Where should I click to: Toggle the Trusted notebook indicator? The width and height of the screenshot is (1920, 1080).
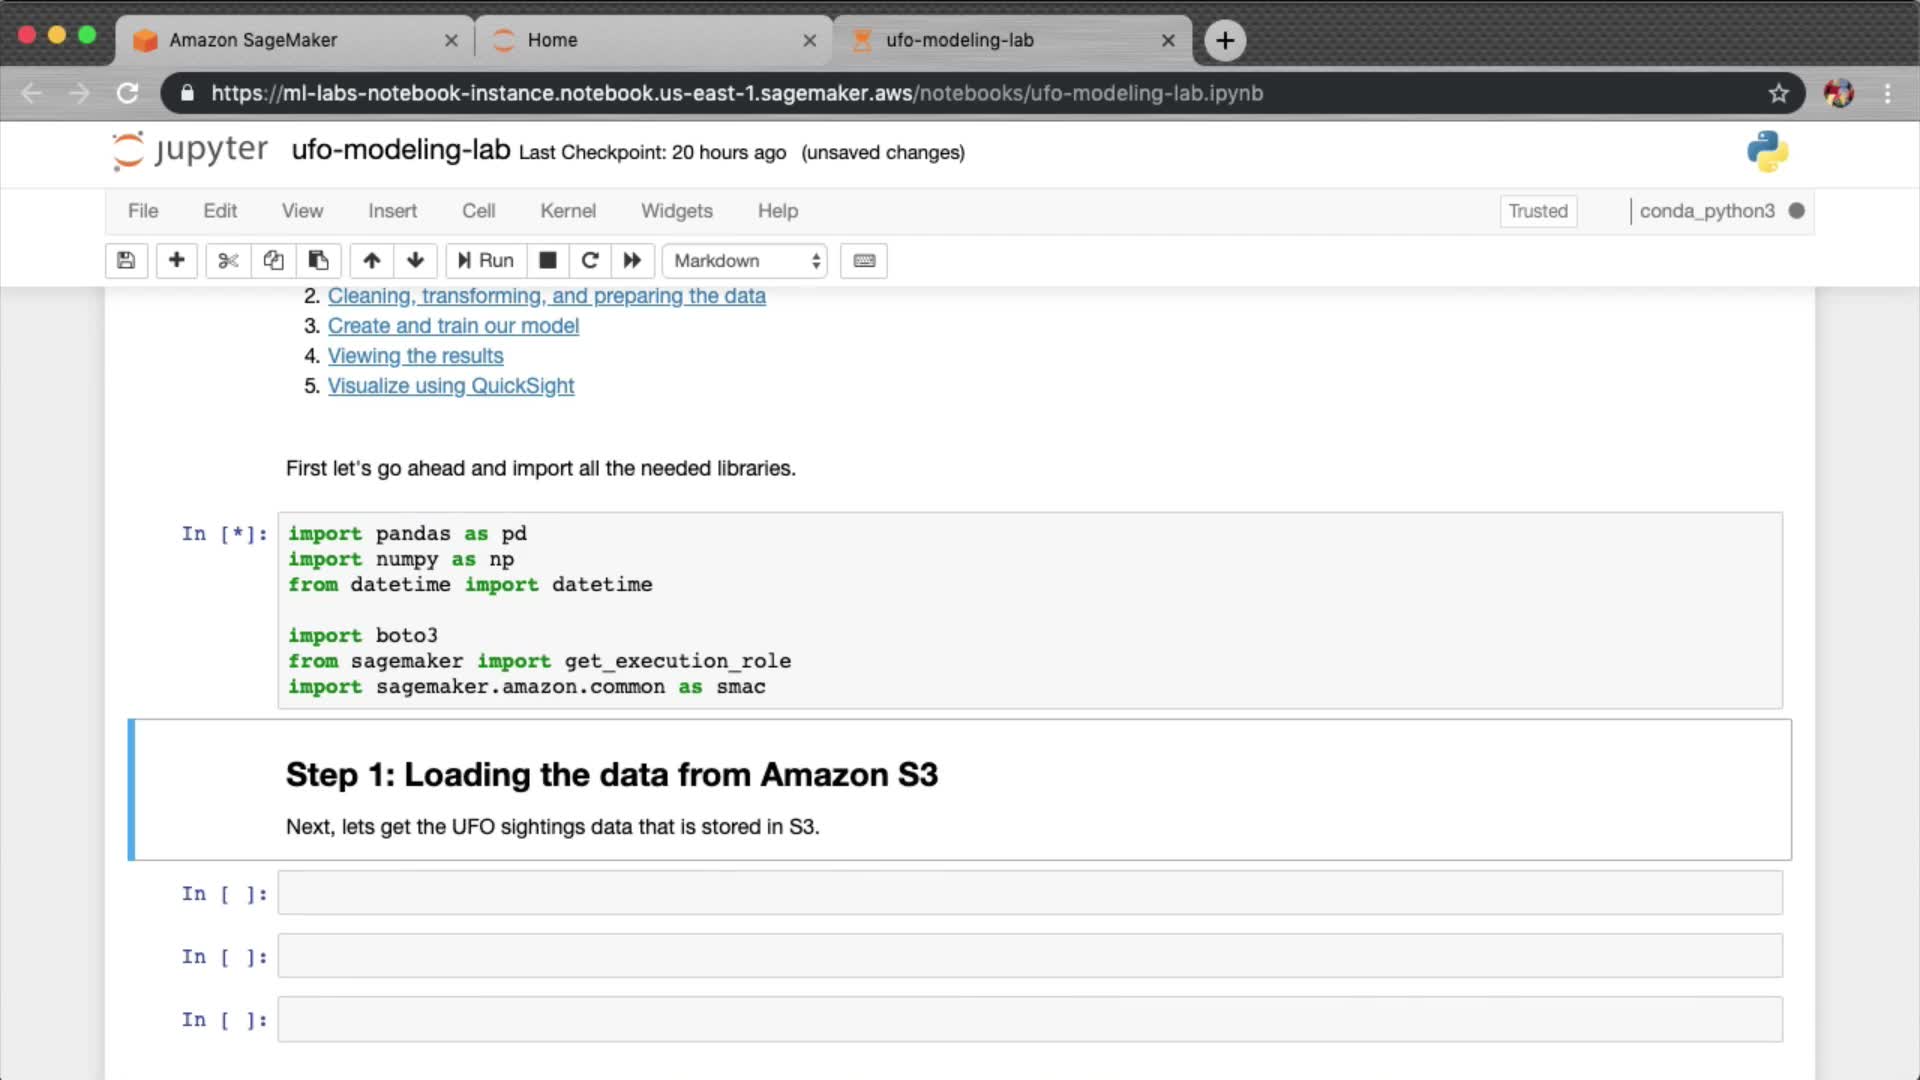[1537, 211]
